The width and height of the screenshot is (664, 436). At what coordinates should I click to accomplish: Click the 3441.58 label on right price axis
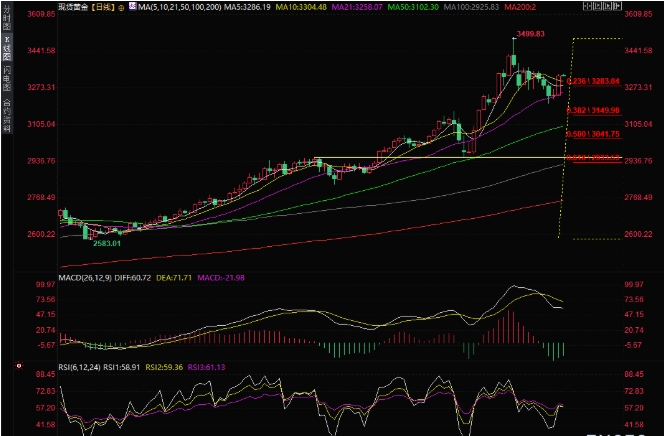(x=638, y=51)
